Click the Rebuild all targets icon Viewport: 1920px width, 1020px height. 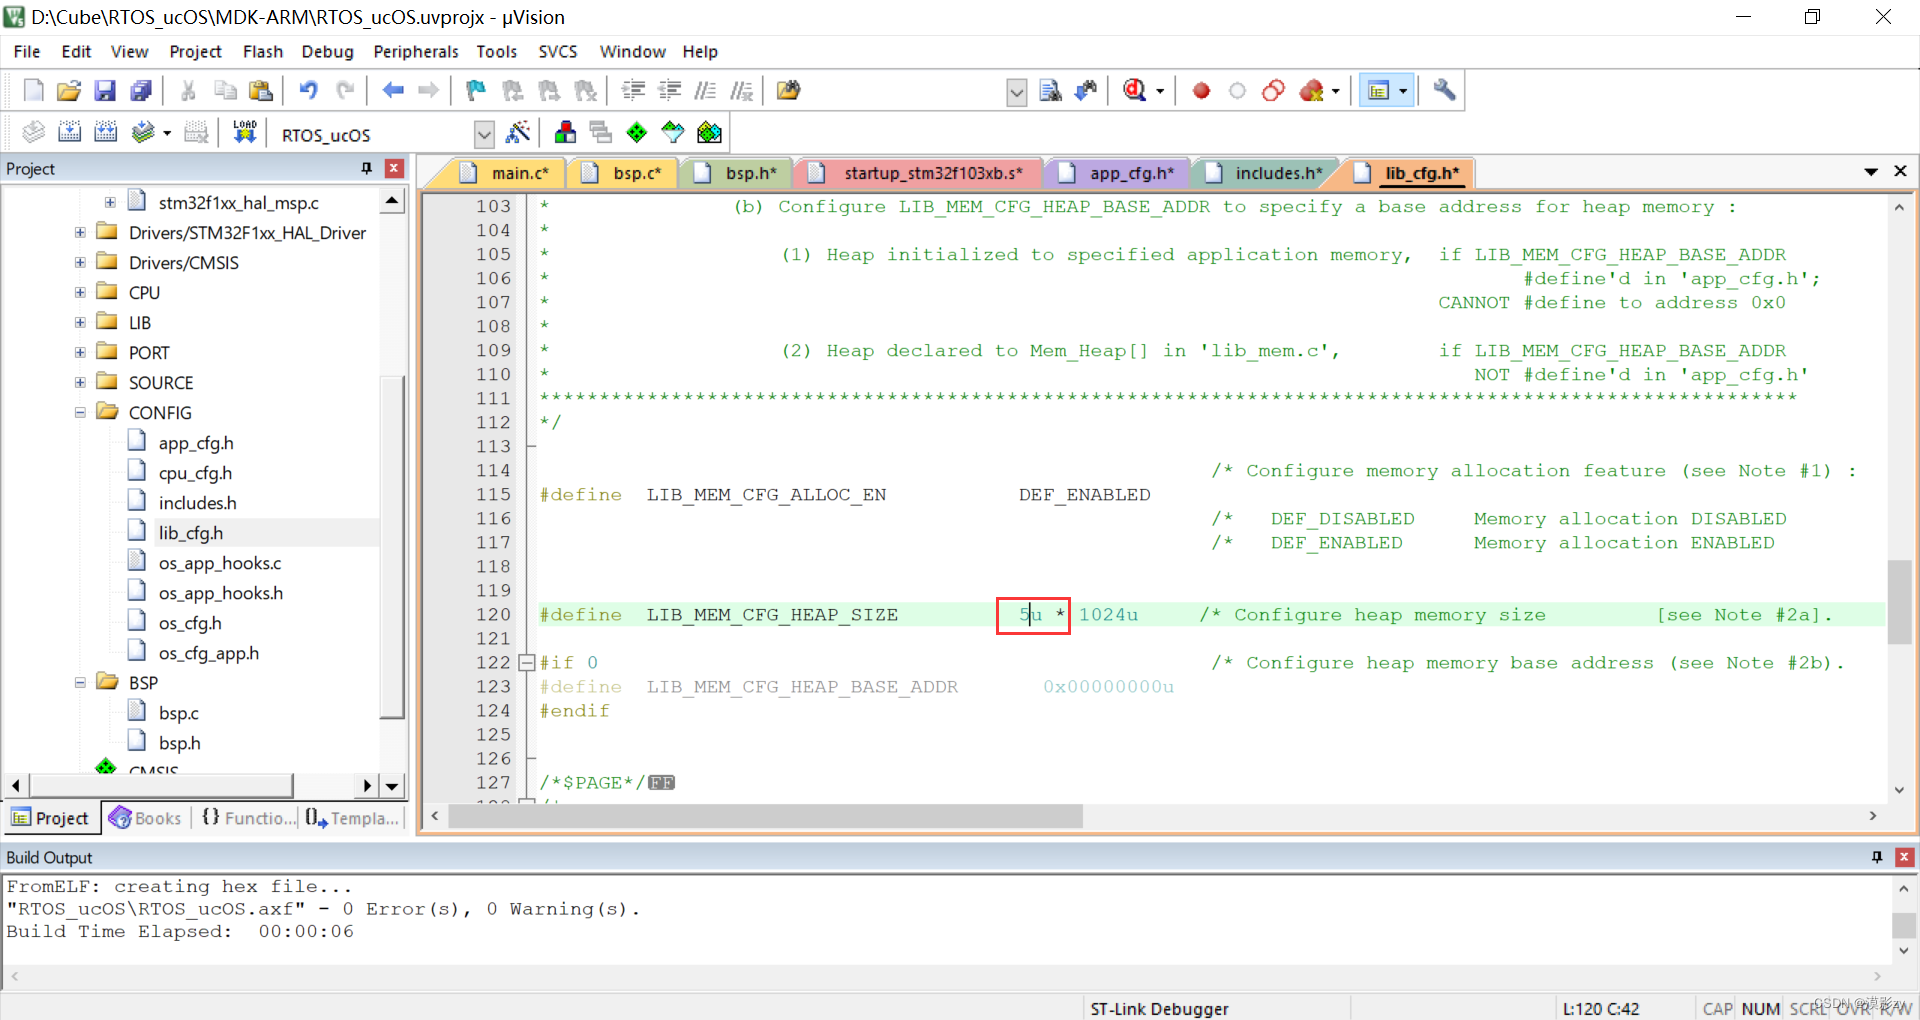[105, 132]
